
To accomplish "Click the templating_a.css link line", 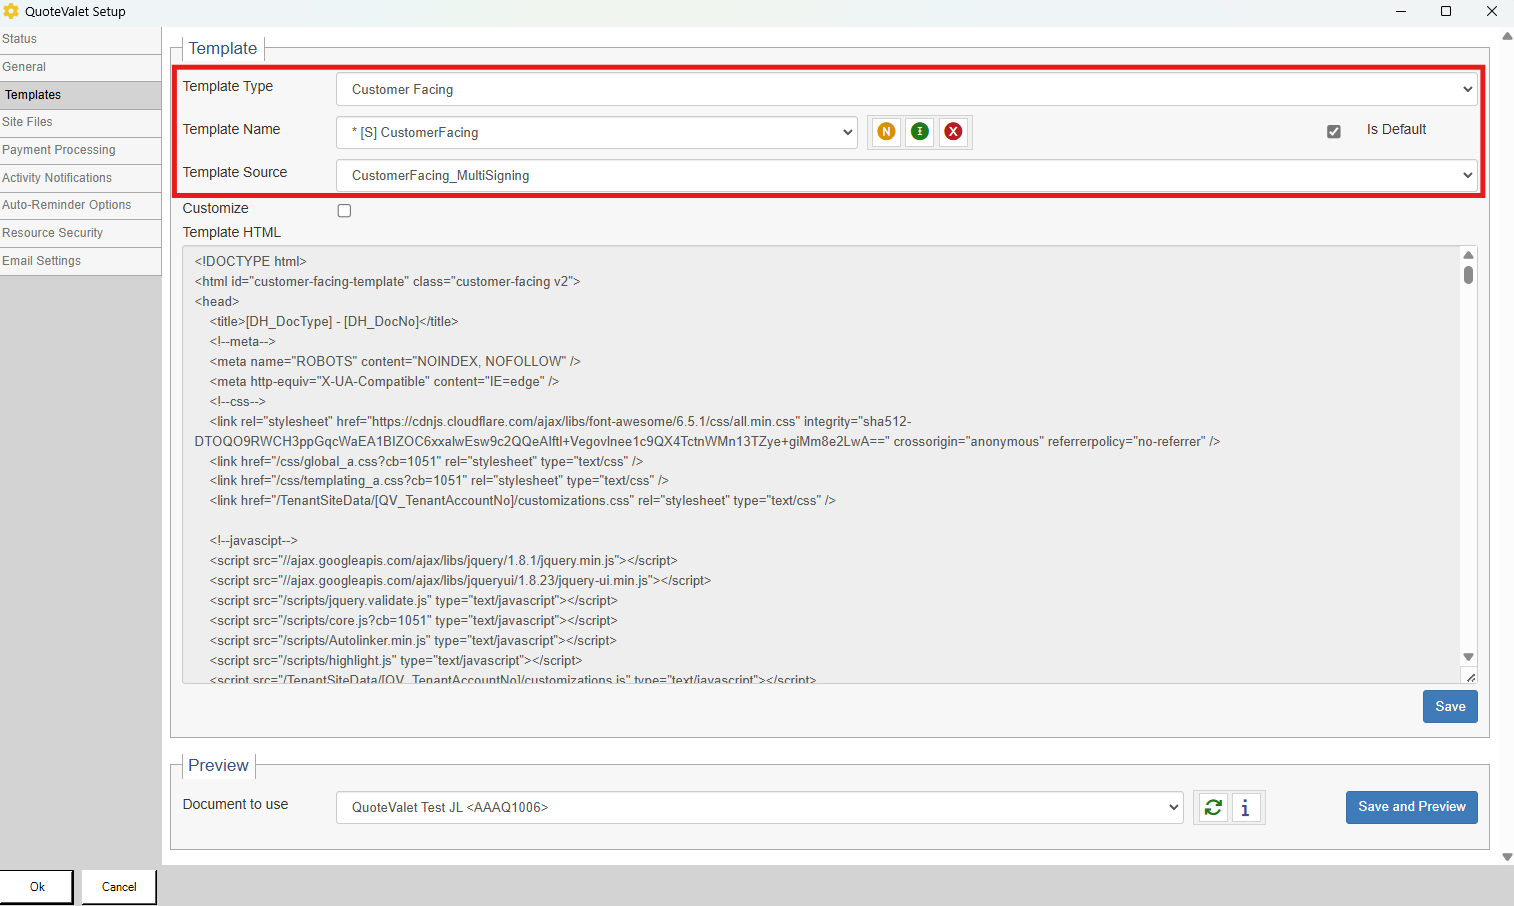I will point(439,481).
